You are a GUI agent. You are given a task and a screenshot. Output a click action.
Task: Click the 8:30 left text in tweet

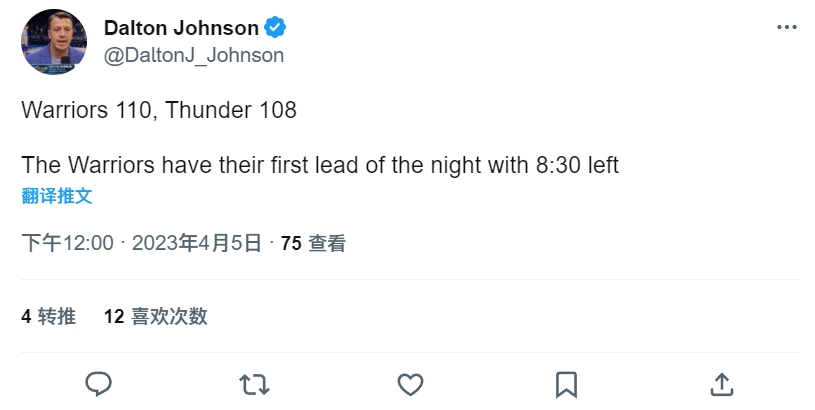577,165
